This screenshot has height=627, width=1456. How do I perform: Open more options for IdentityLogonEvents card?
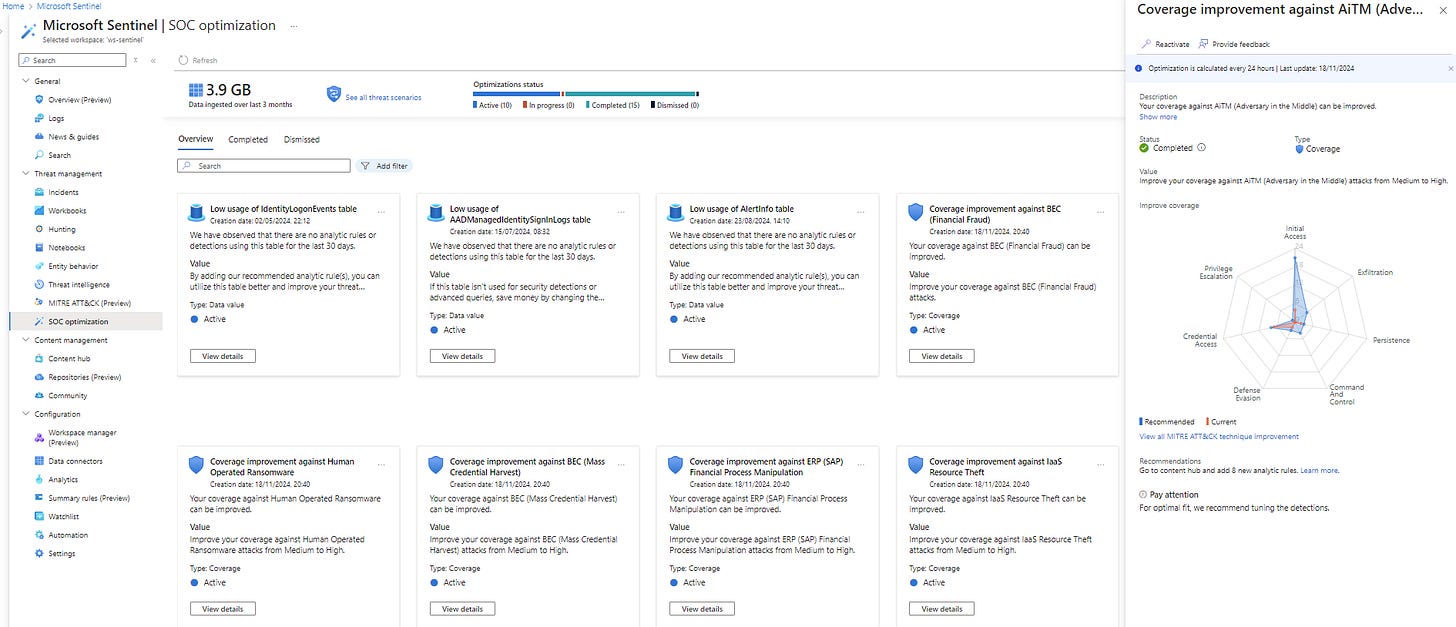click(381, 212)
